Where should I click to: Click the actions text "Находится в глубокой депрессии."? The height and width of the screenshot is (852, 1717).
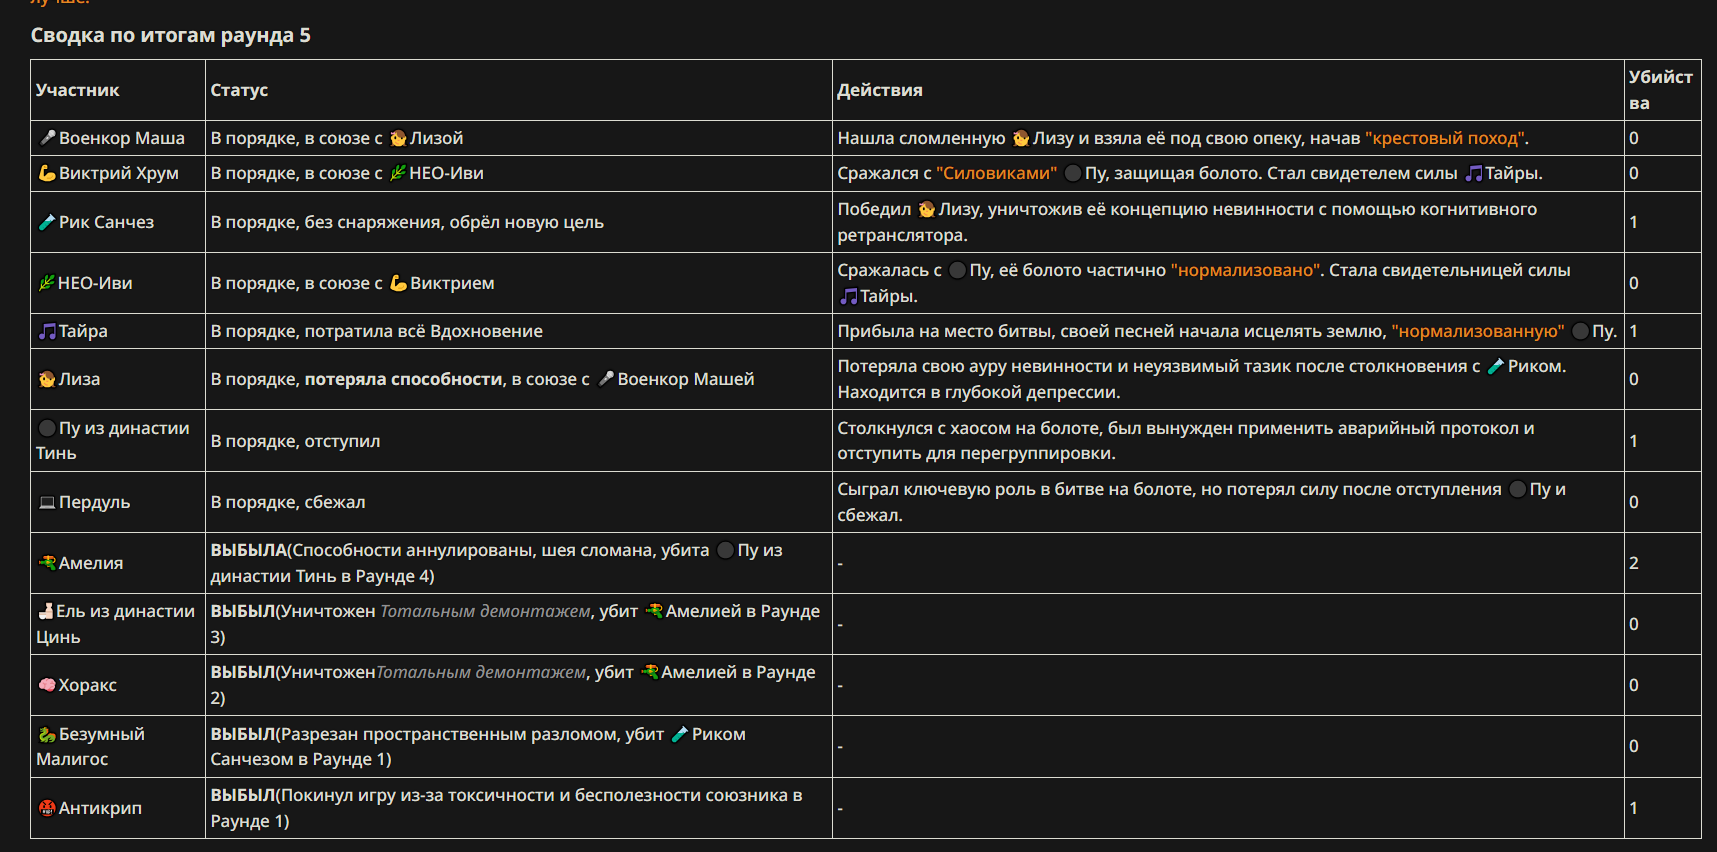979,392
